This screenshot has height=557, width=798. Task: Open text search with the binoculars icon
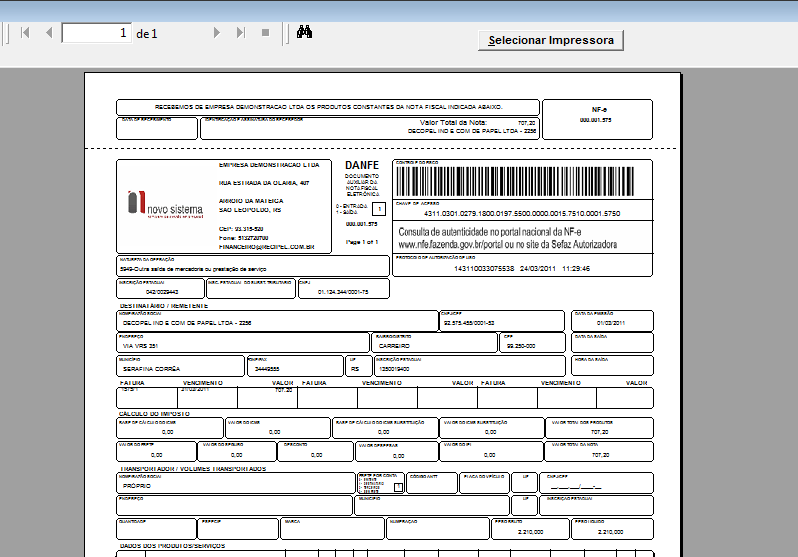(306, 33)
